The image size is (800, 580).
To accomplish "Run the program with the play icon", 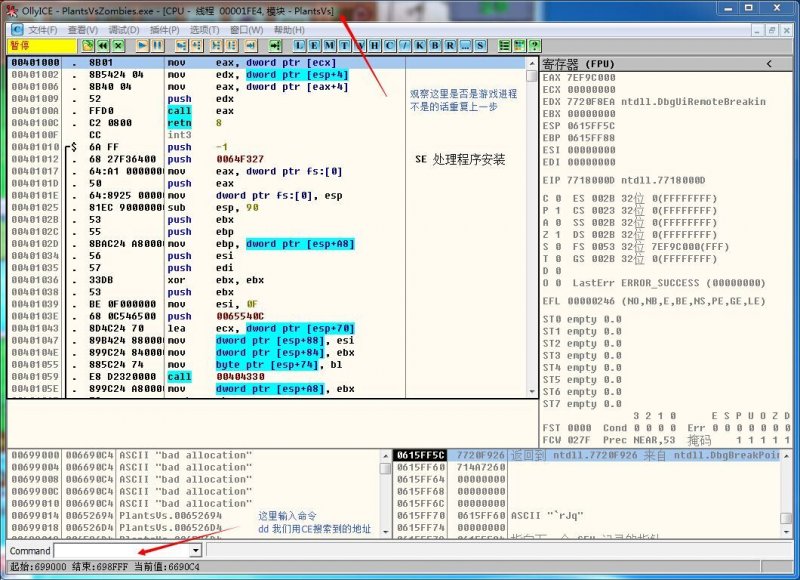I will click(142, 46).
